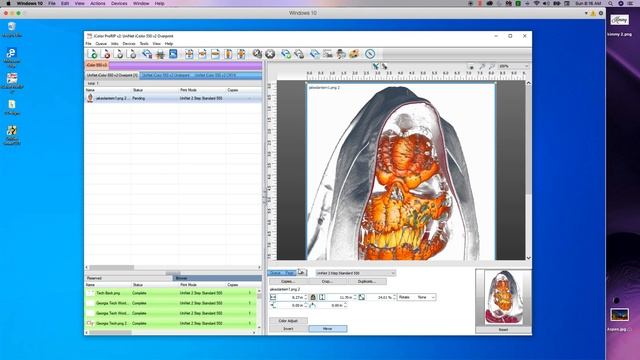
Task: Open the File menu in ProRIP
Action: [x=89, y=44]
